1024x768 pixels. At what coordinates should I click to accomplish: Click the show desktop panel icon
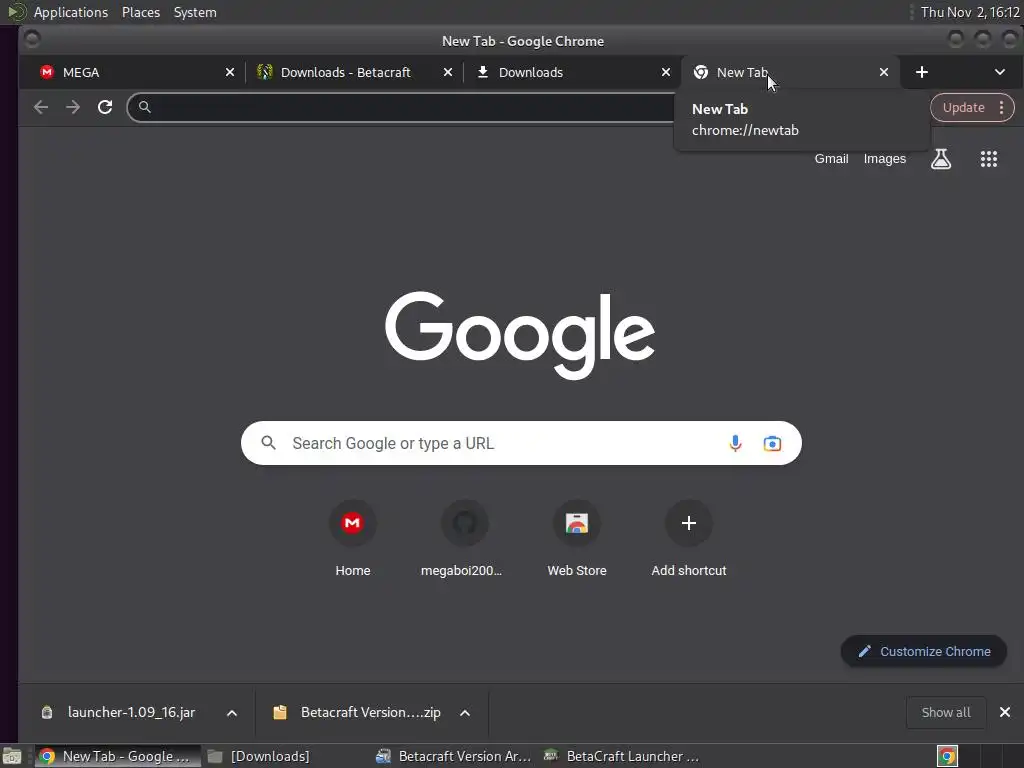coord(12,756)
